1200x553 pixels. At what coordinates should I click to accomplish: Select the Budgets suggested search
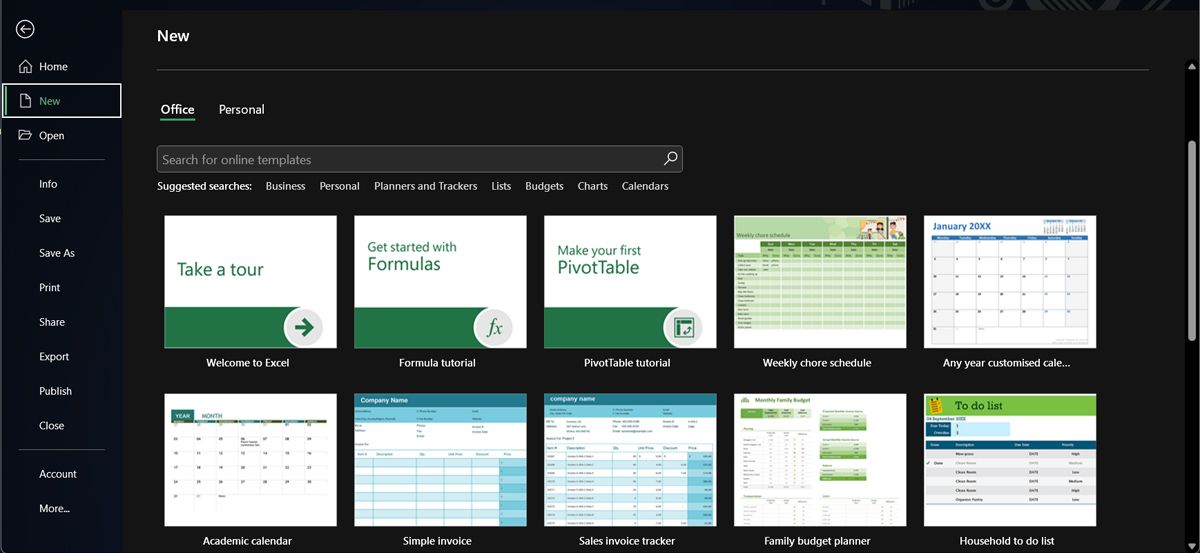pyautogui.click(x=544, y=186)
